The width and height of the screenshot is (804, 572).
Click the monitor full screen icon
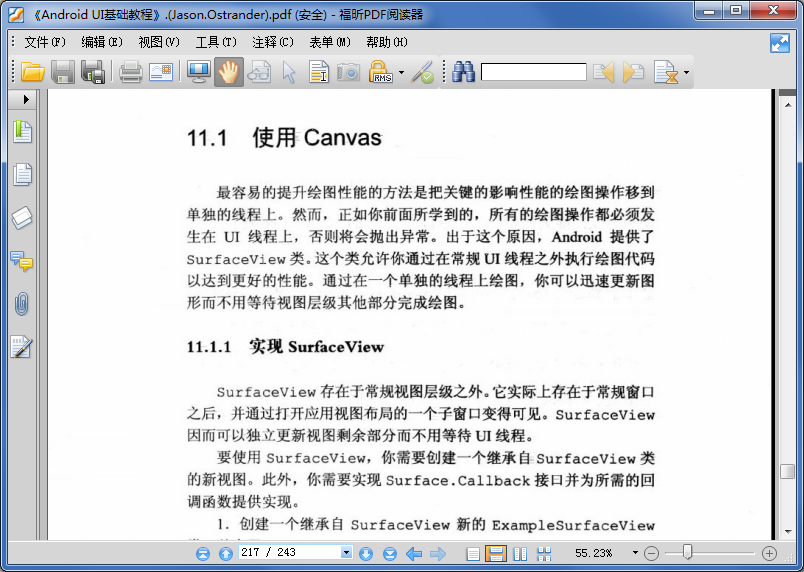point(198,72)
